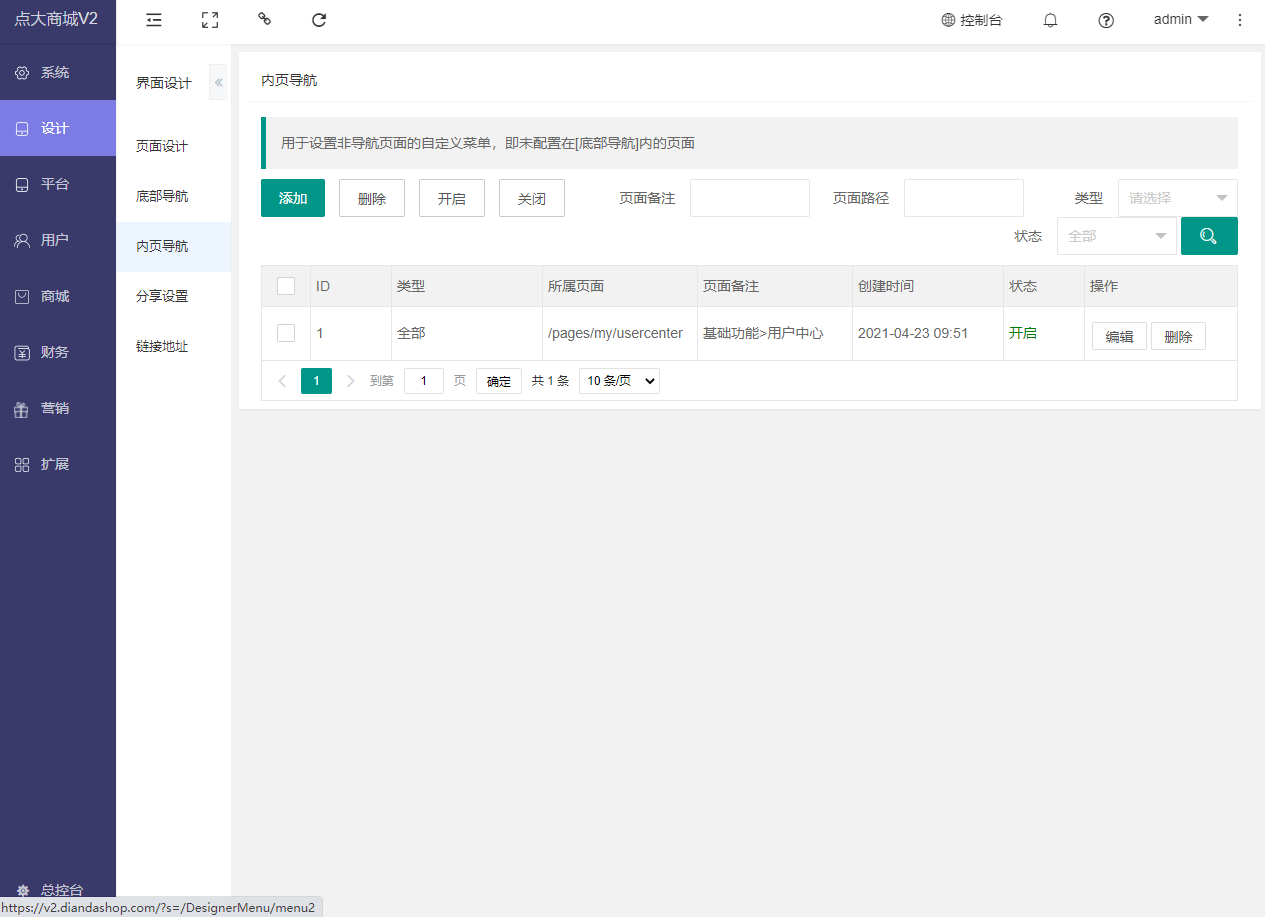Viewport: 1265px width, 917px height.
Task: Click the refresh page icon
Action: 319,20
